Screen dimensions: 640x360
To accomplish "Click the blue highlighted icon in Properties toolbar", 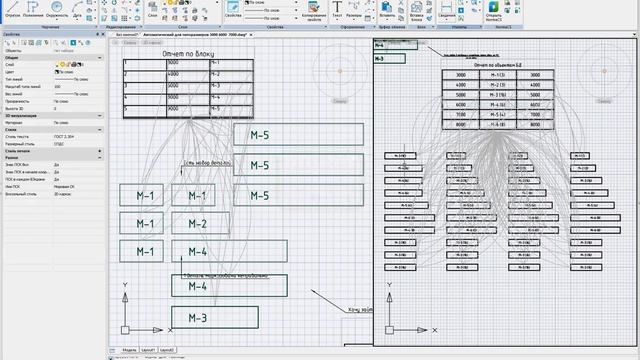I will [x=73, y=42].
